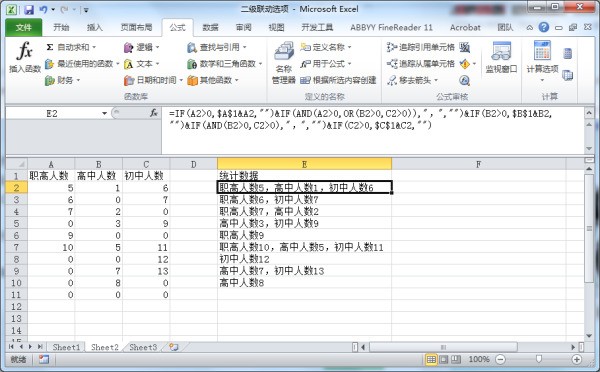Open More Functions (其他函数) icon

(192, 80)
